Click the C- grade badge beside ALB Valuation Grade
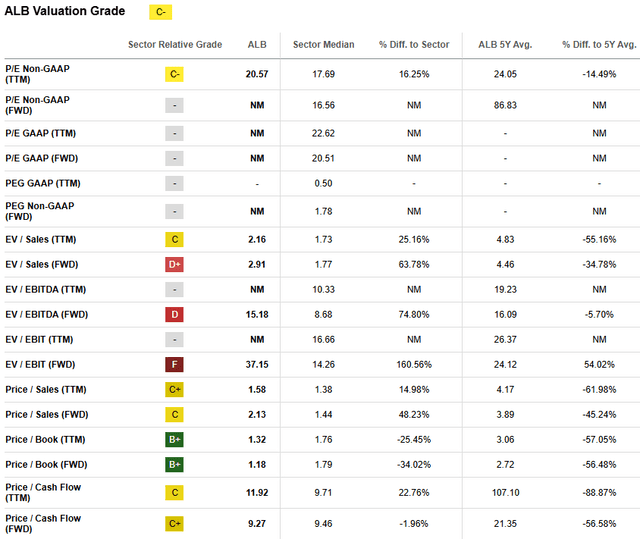This screenshot has height=539, width=640. [159, 12]
